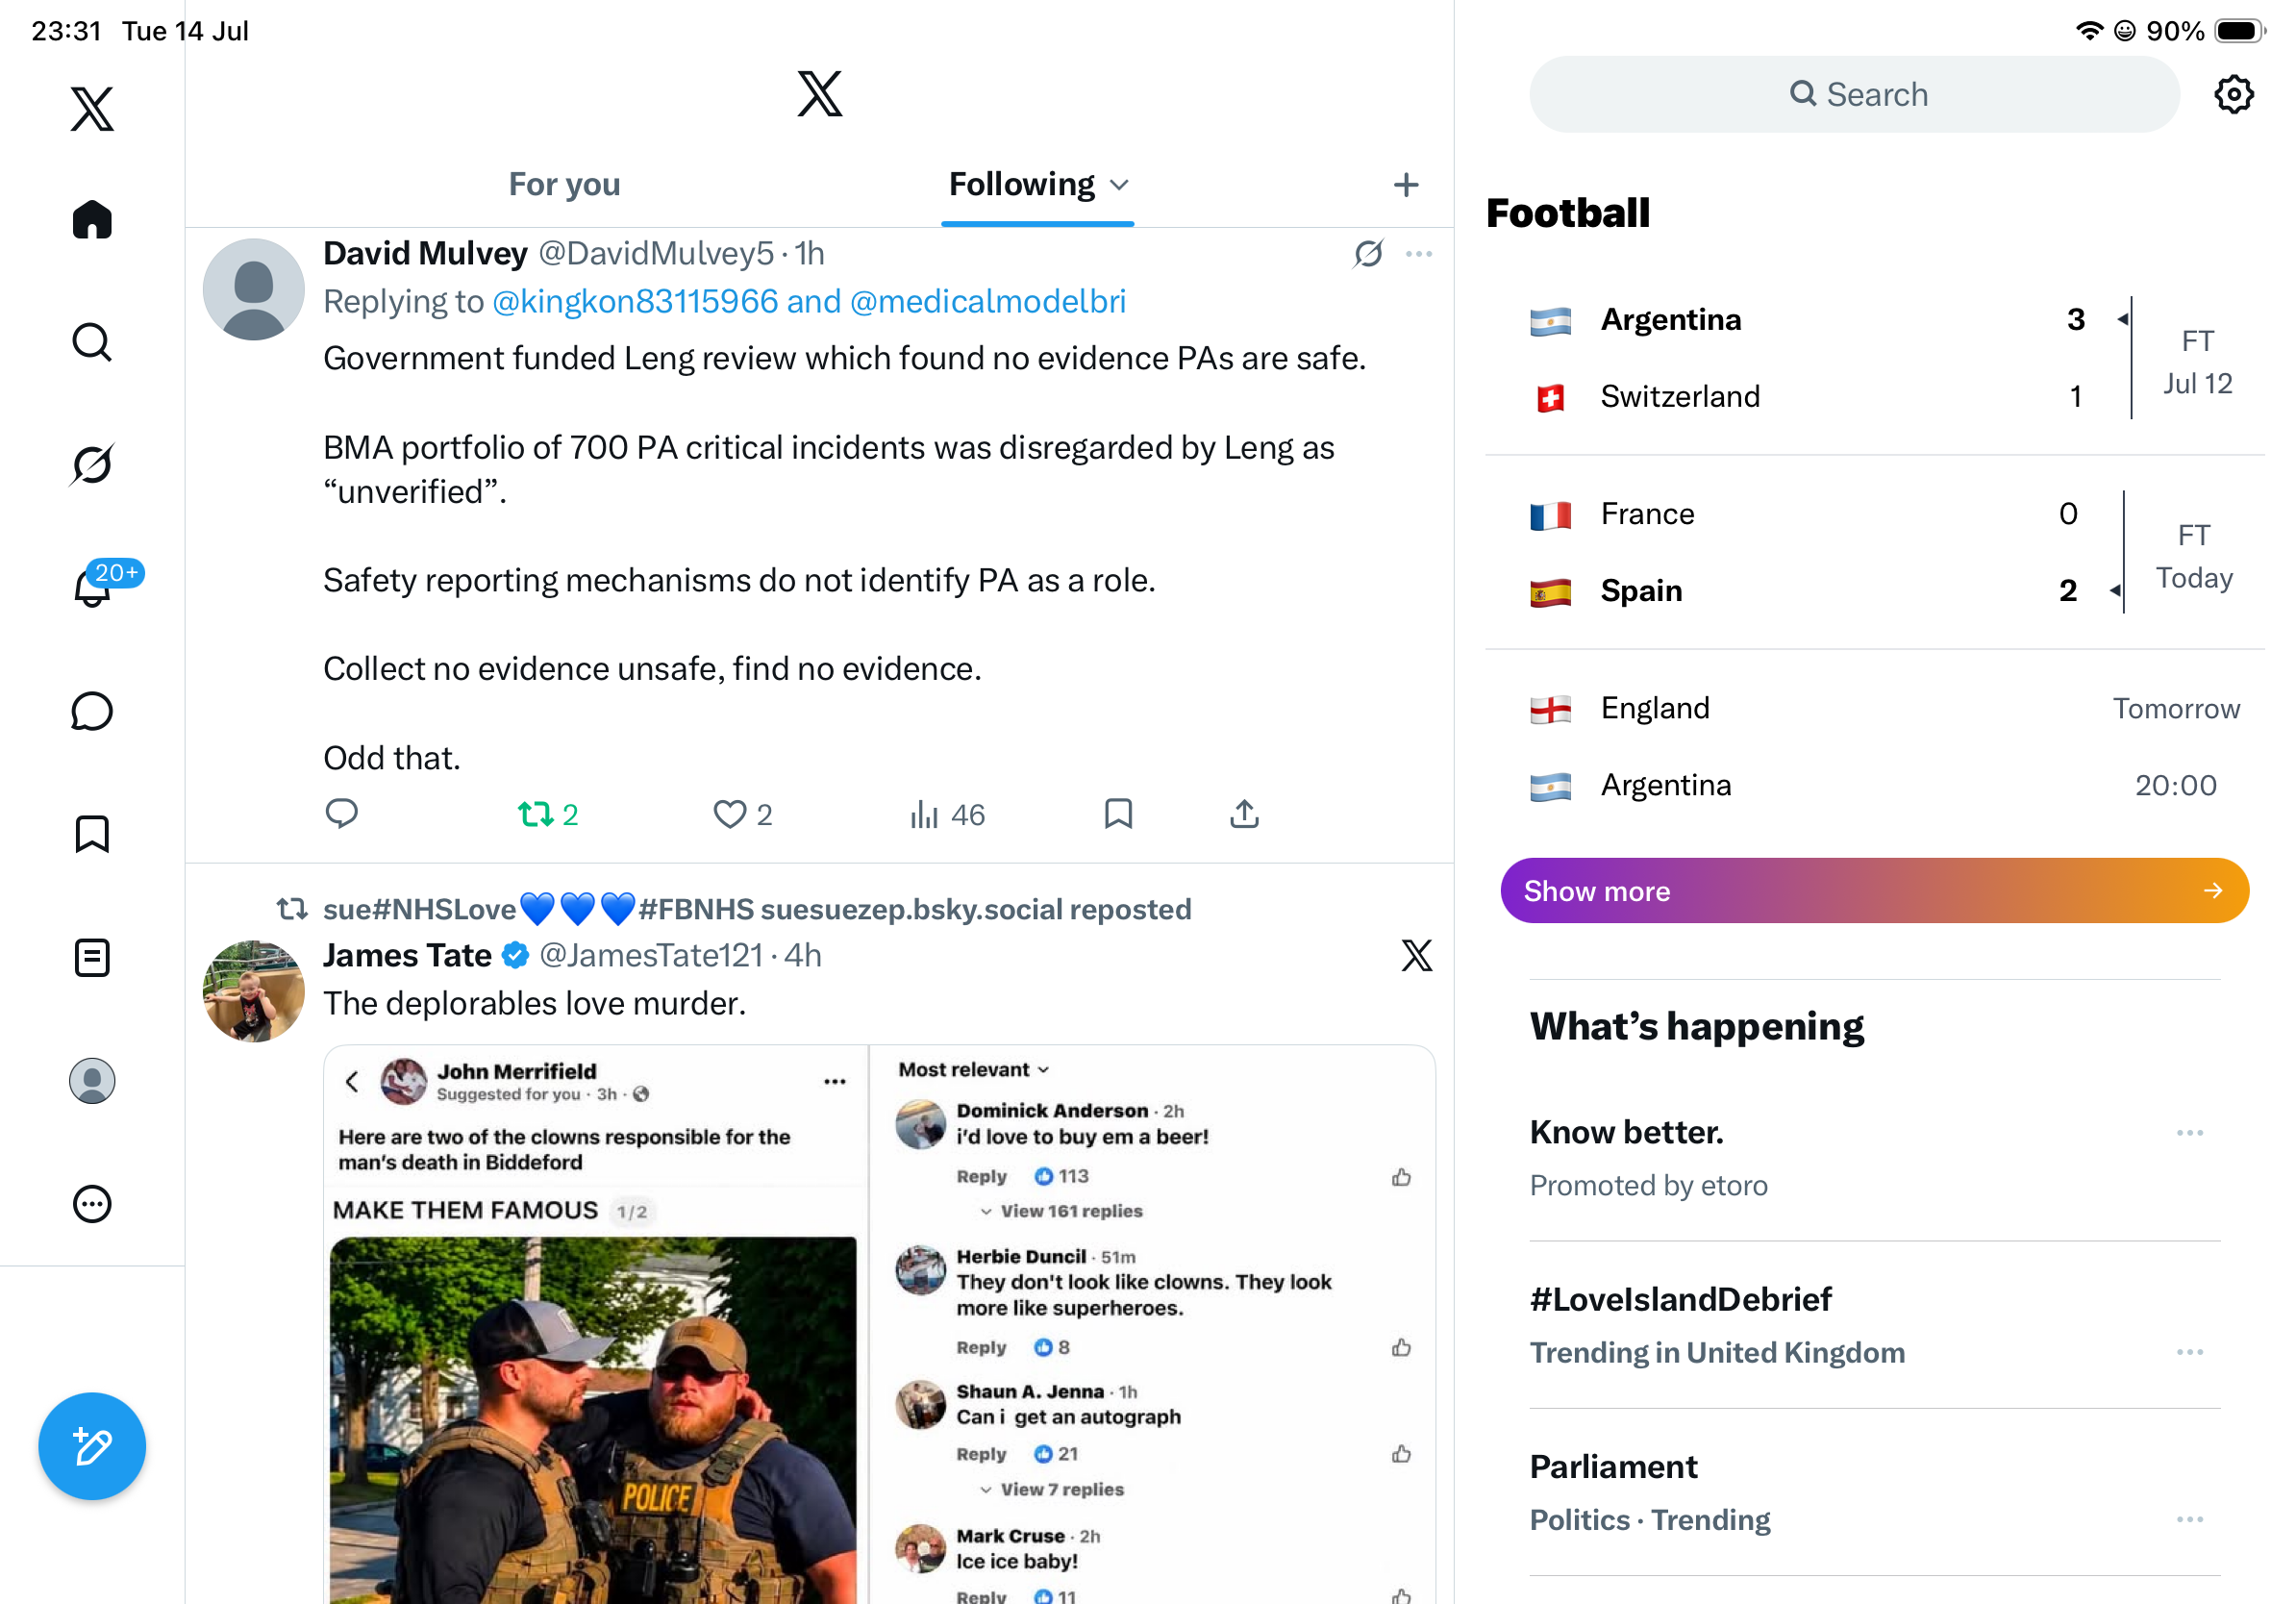
Task: Add a new timeline tab with plus
Action: pos(1405,185)
